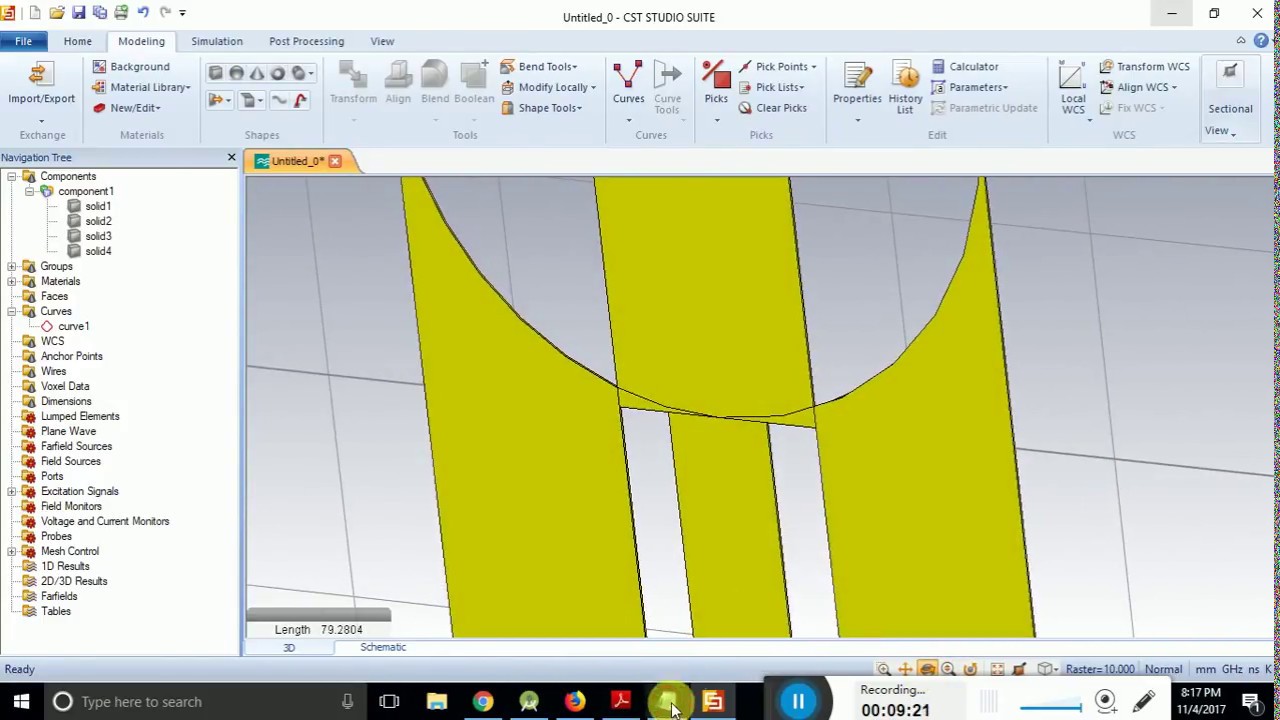Open New/Edit material dropdown
This screenshot has width=1280, height=720.
126,108
